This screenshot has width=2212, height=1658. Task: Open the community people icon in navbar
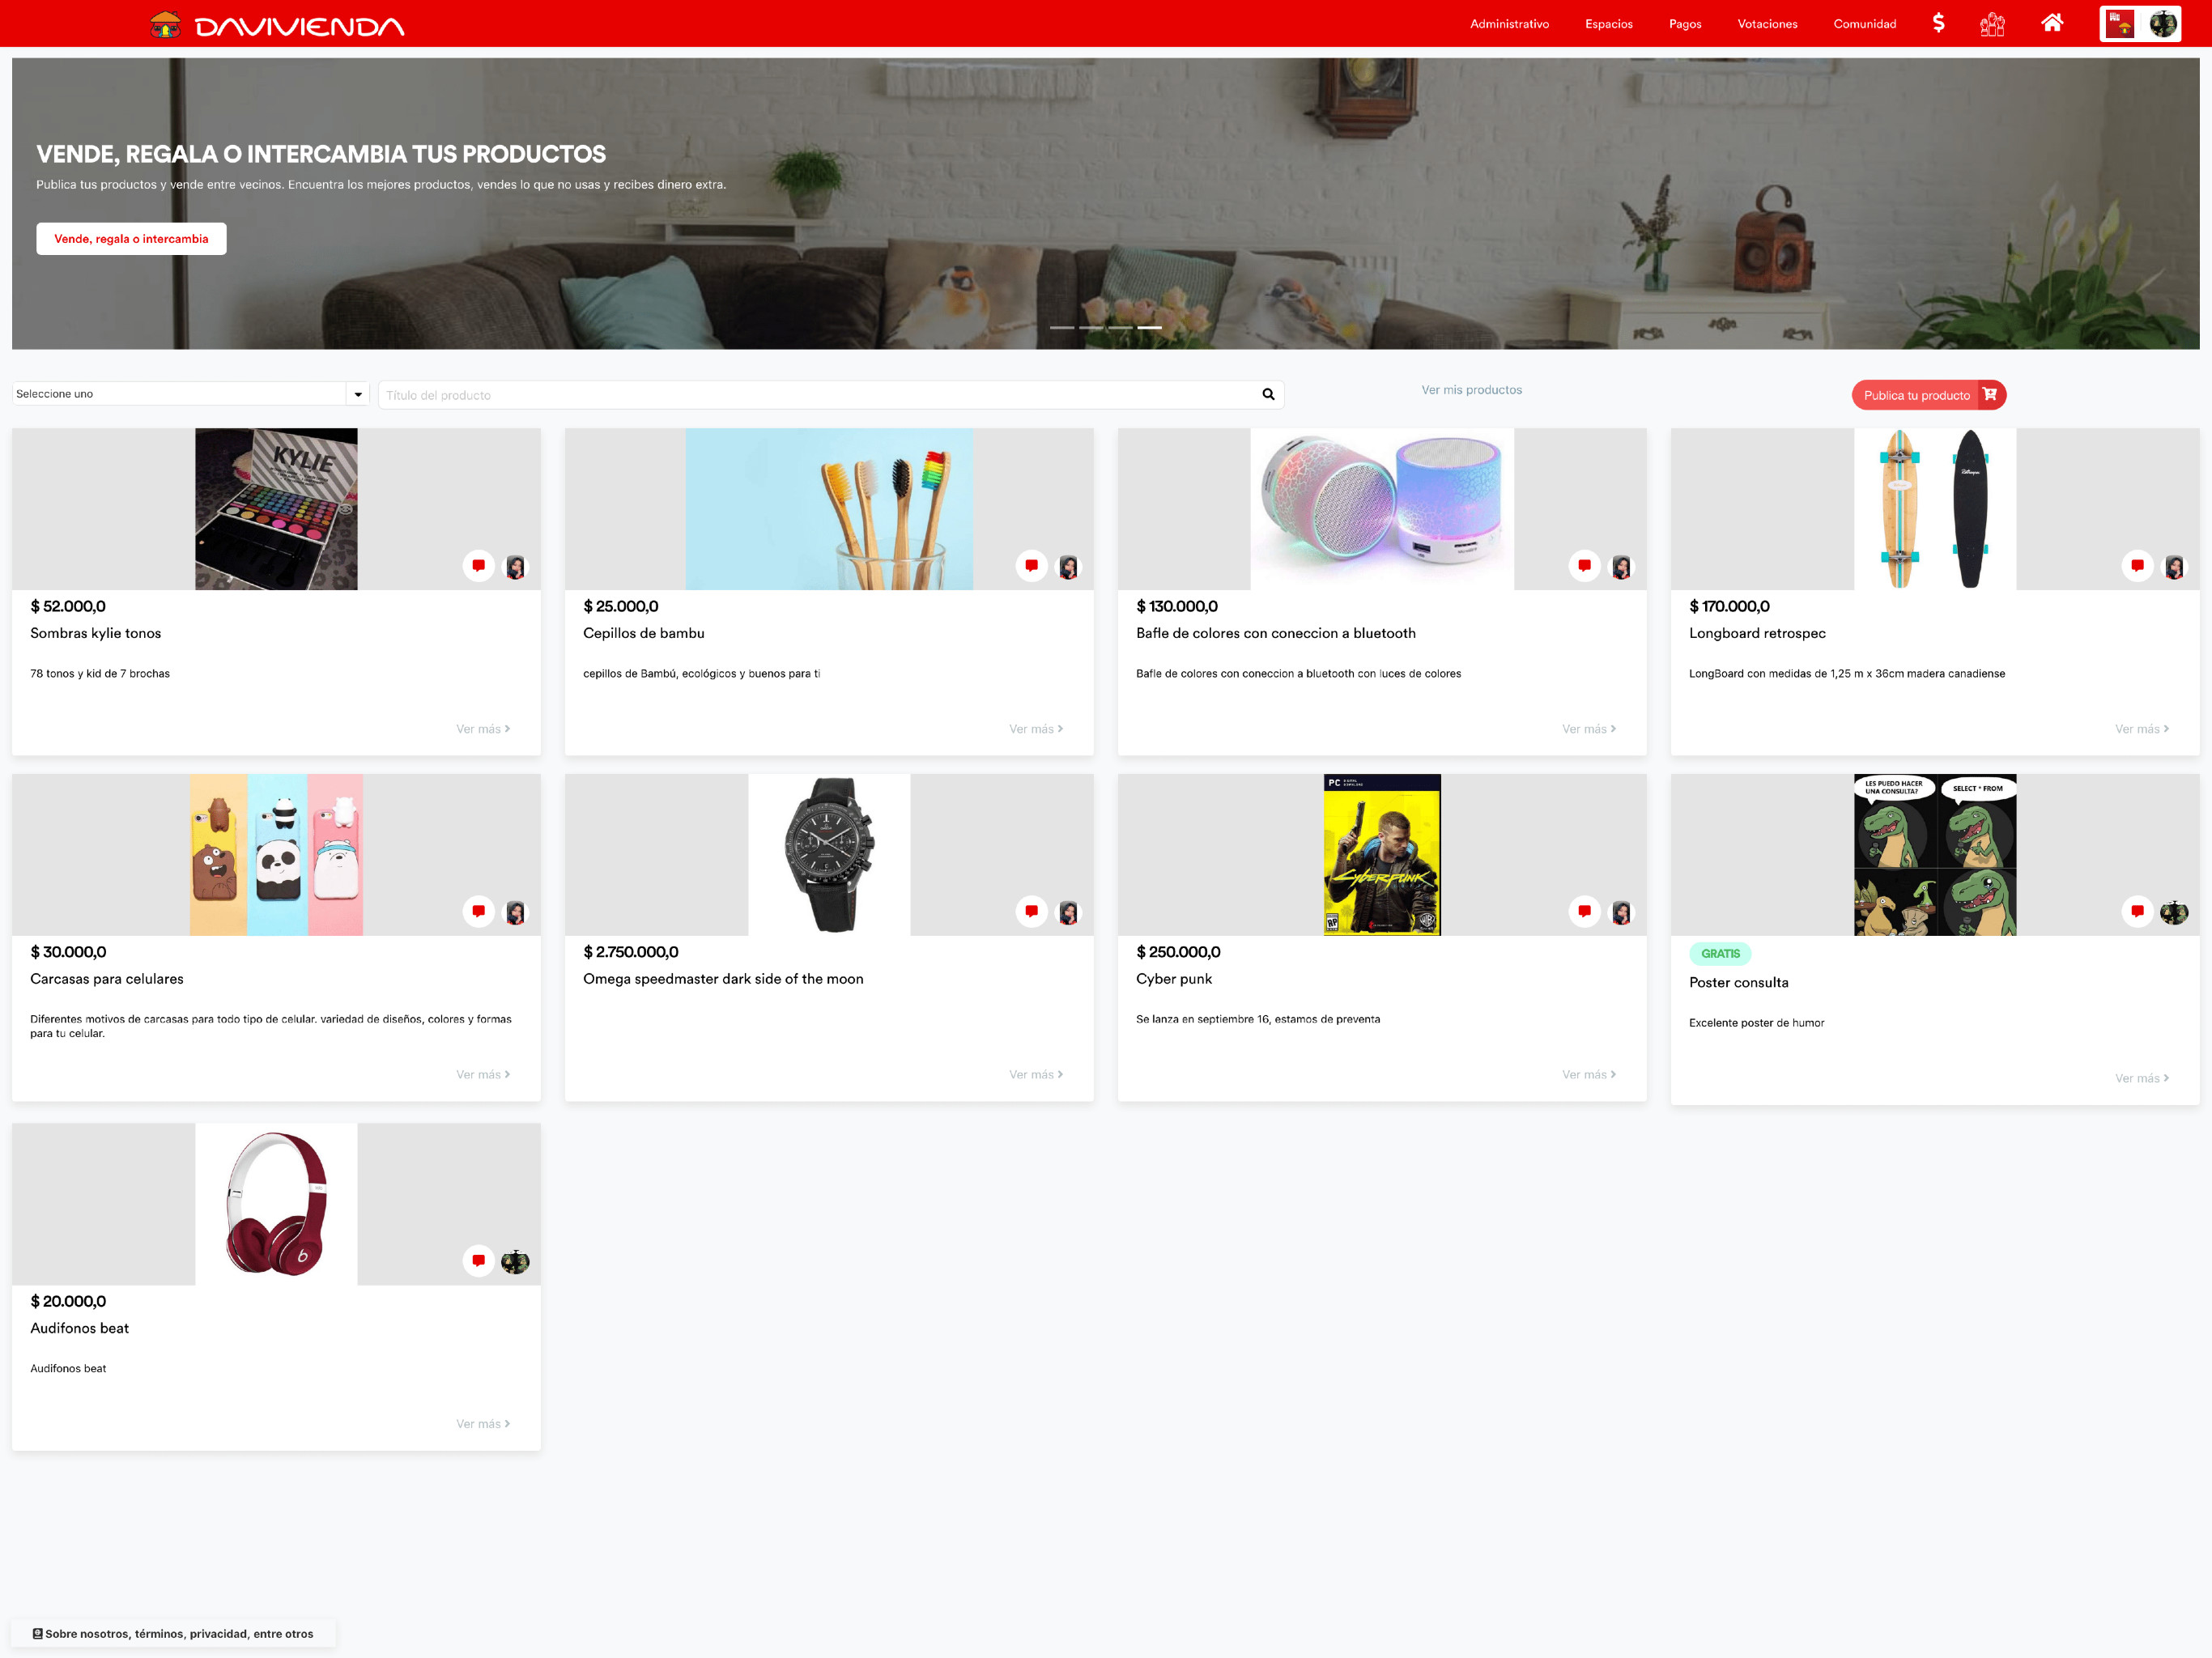[x=1992, y=24]
